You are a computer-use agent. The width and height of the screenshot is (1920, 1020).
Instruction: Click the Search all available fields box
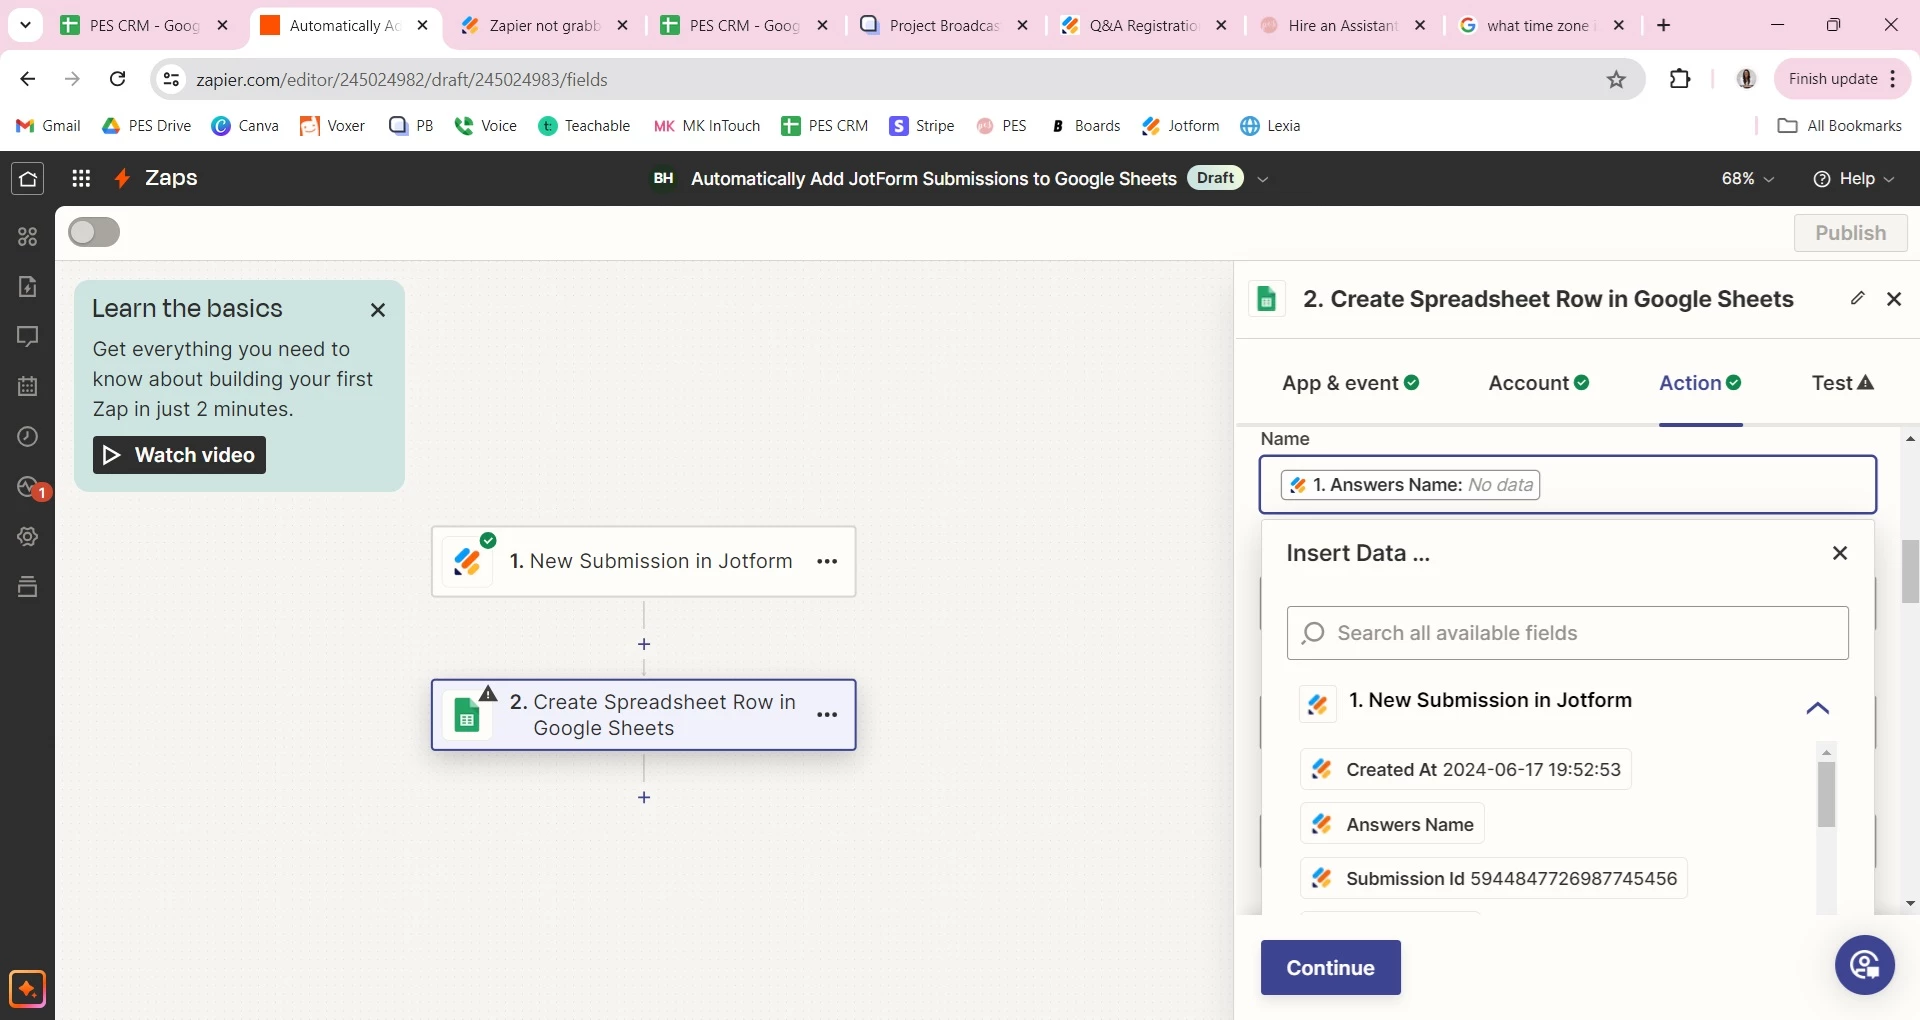coord(1567,633)
